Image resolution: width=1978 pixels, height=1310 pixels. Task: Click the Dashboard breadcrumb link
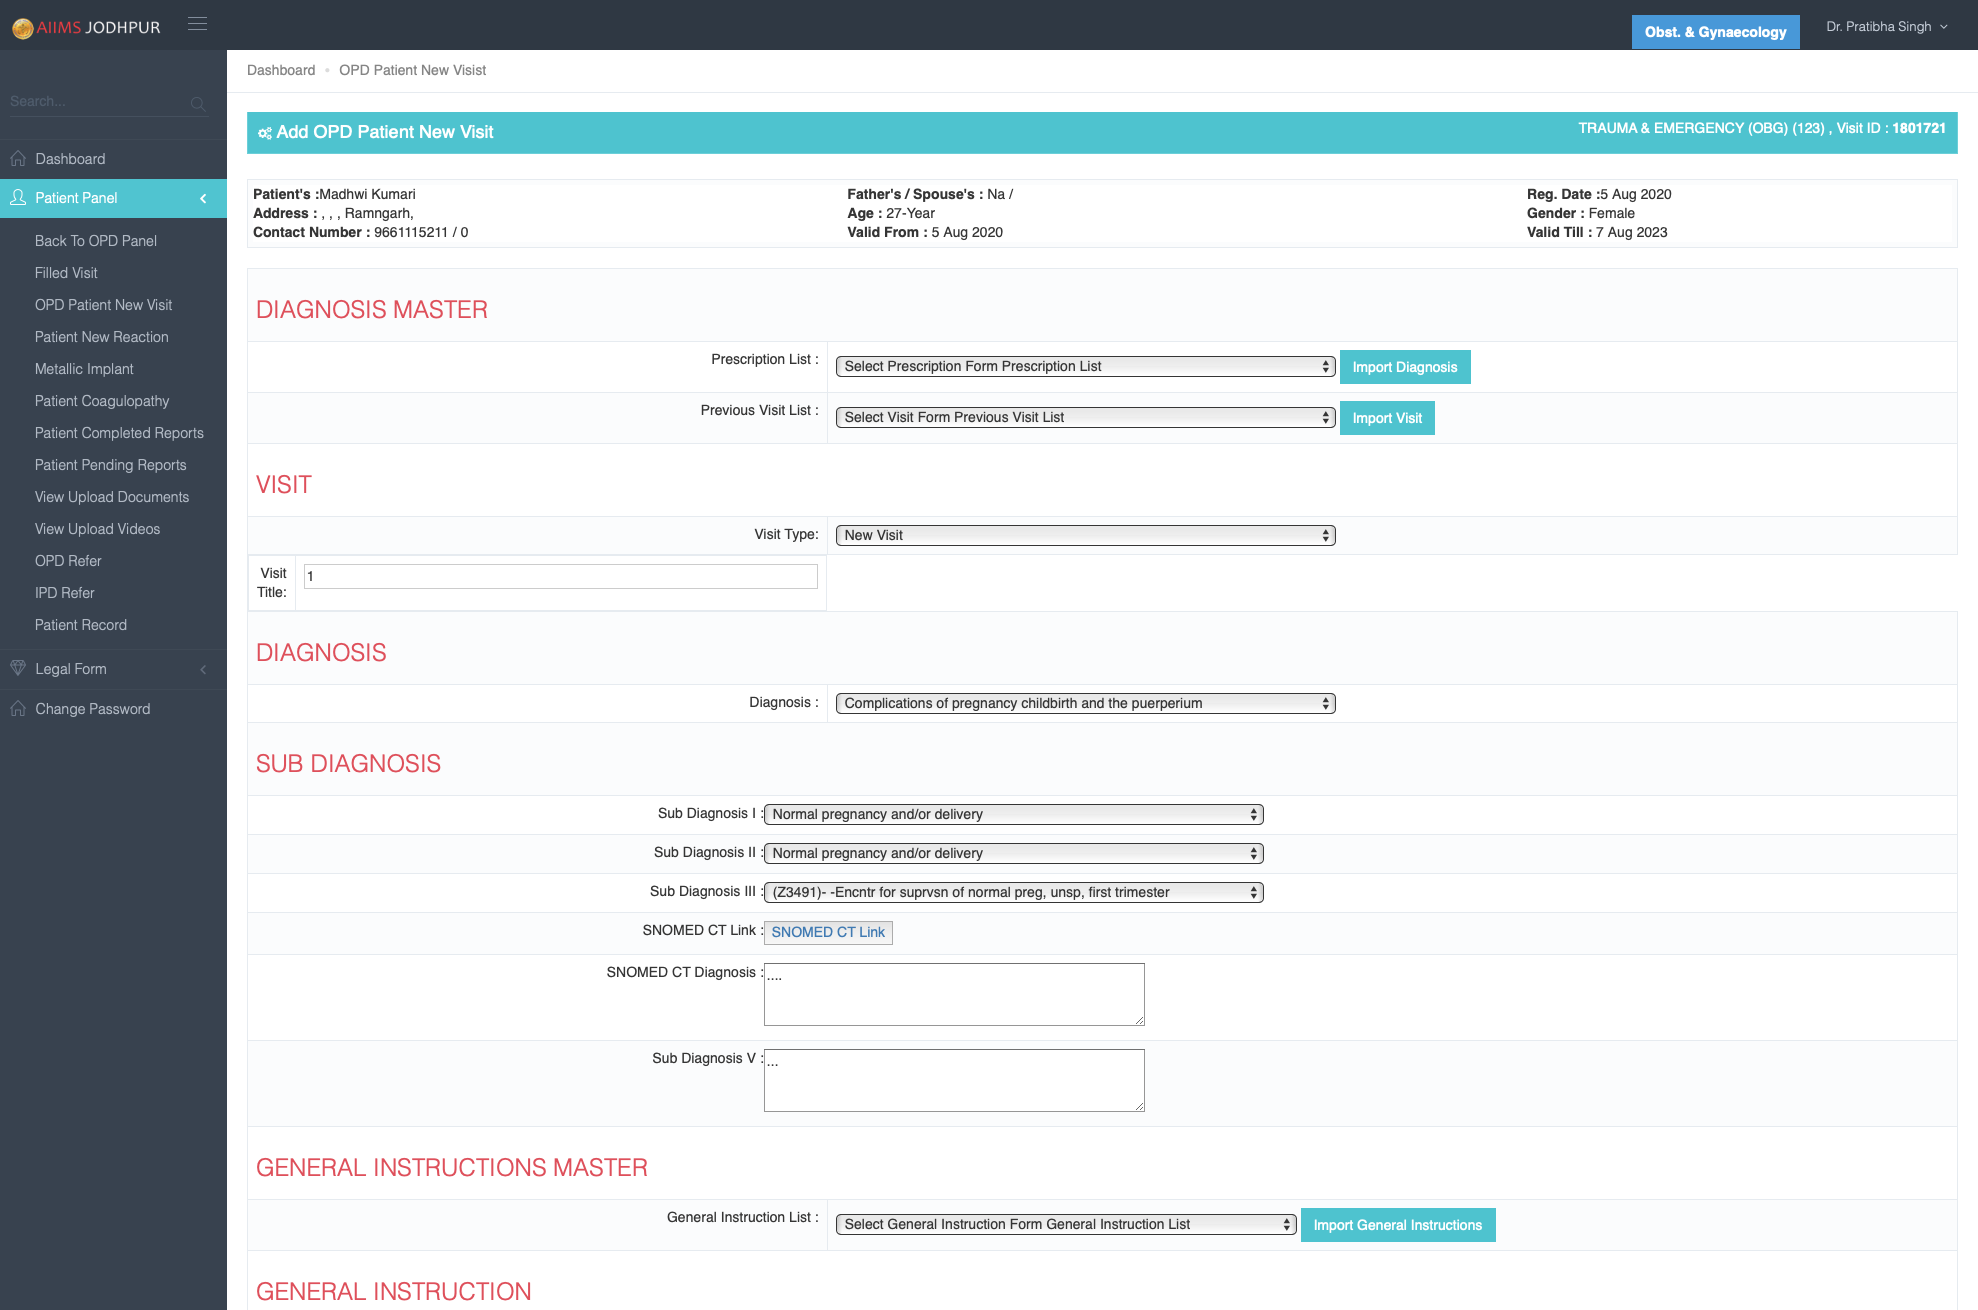point(281,70)
